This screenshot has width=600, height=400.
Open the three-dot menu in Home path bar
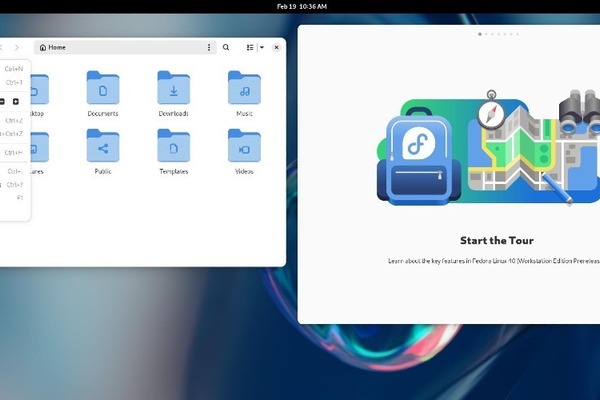[x=209, y=47]
